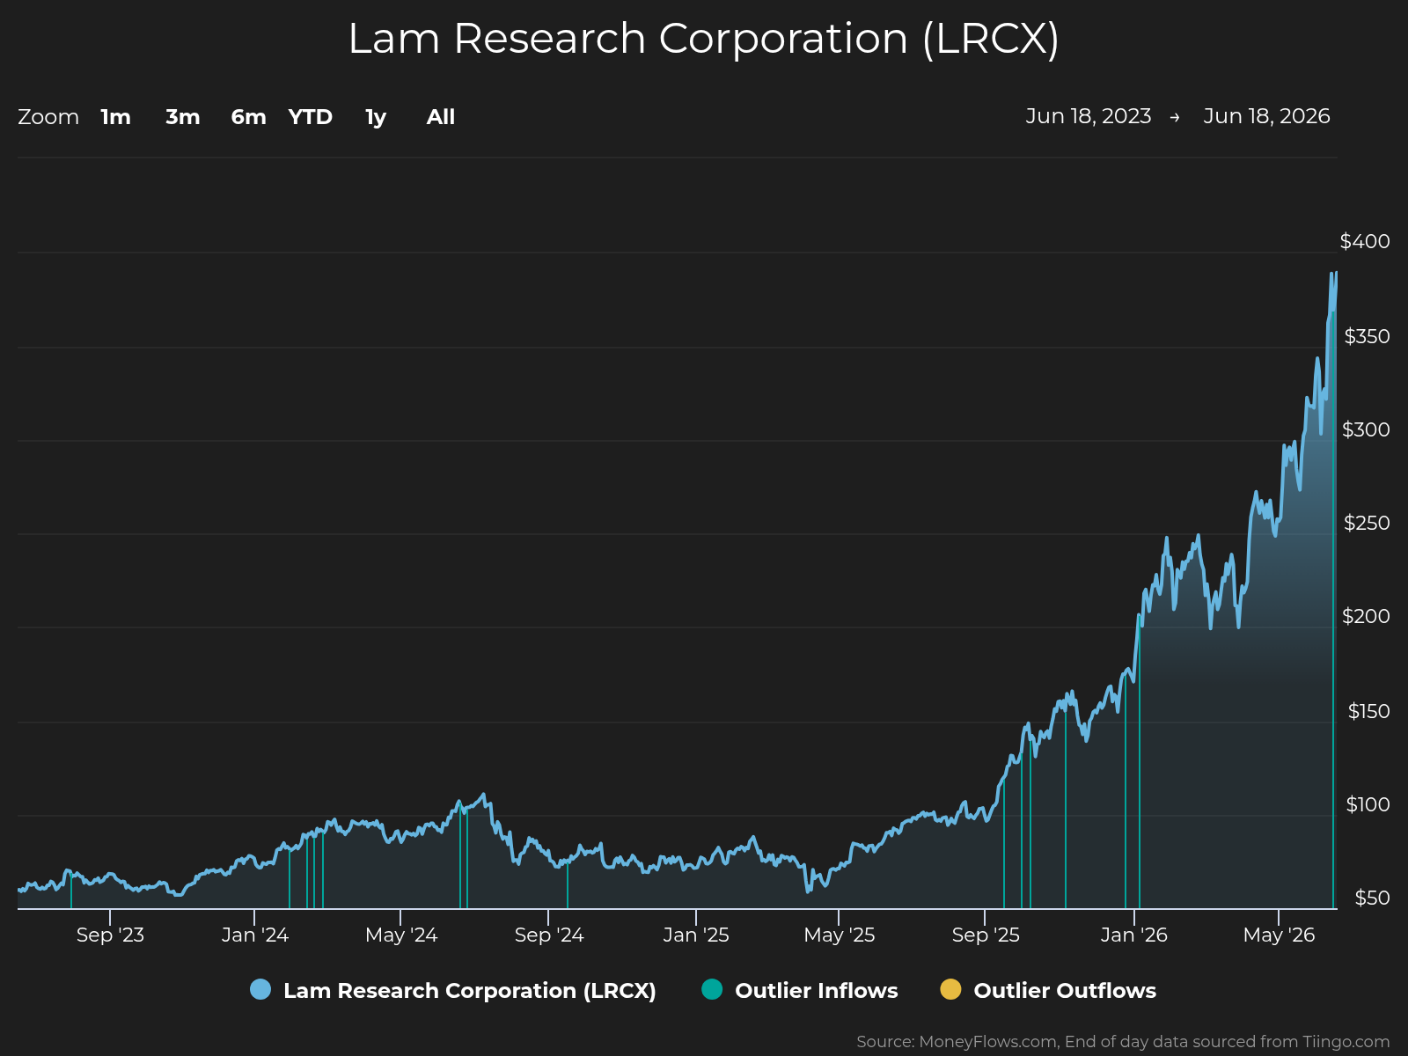This screenshot has height=1056, width=1408.
Task: Click the $350 price axis label
Action: [1367, 336]
